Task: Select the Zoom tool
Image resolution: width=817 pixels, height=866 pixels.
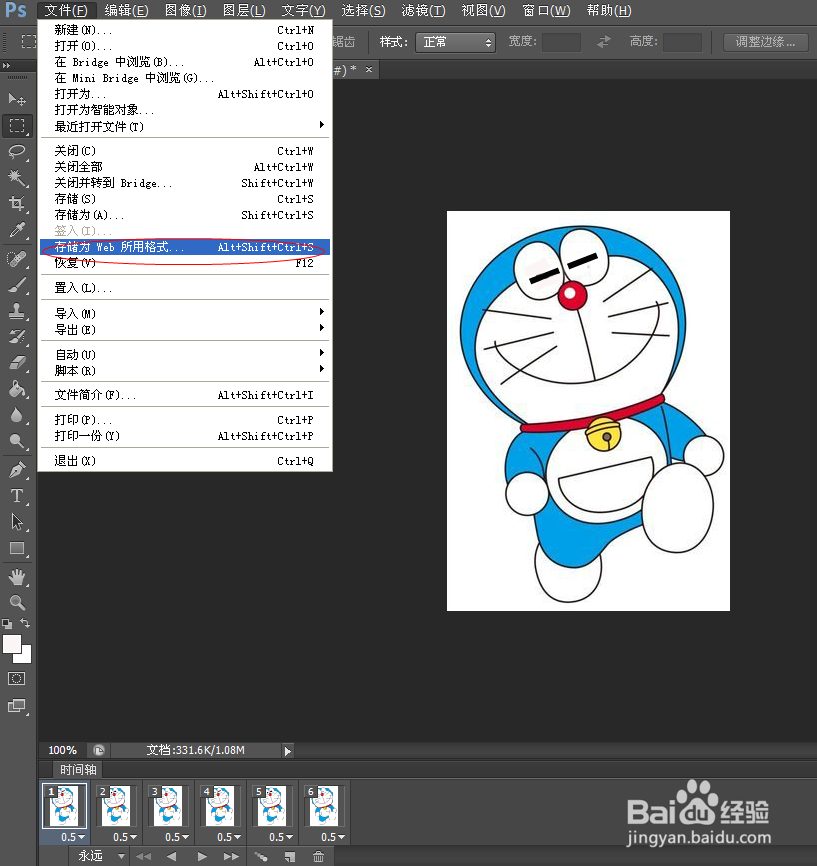Action: tap(17, 602)
